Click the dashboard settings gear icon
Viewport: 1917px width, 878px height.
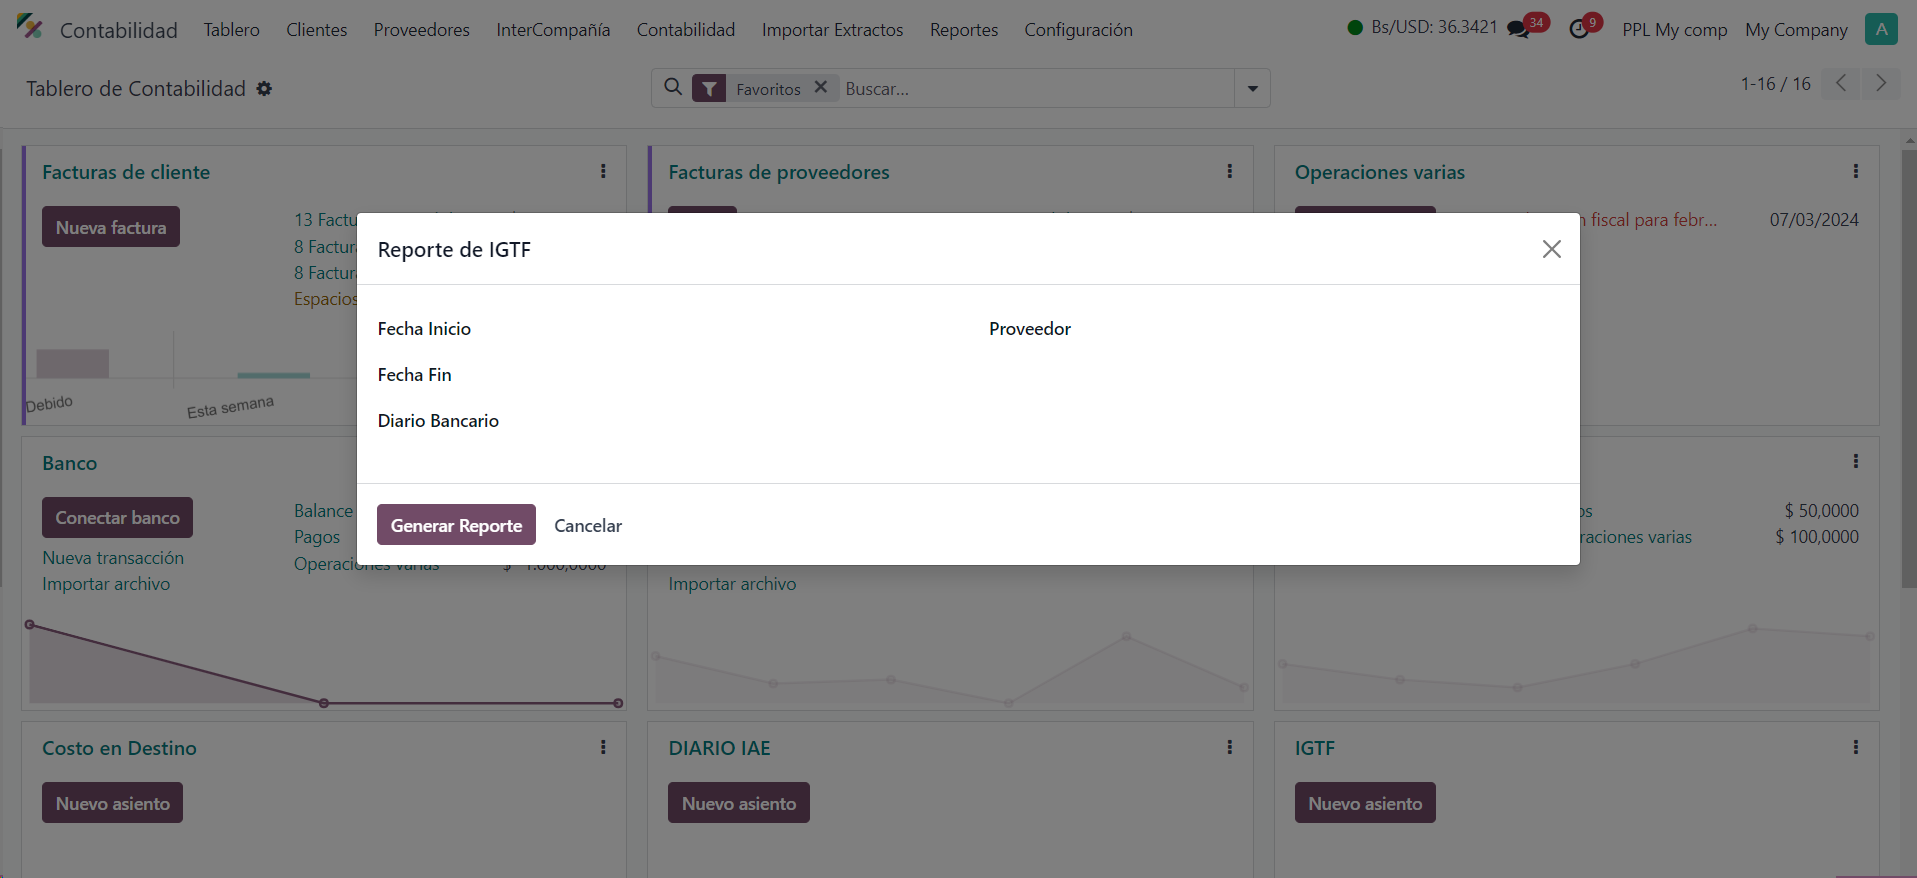click(x=264, y=89)
